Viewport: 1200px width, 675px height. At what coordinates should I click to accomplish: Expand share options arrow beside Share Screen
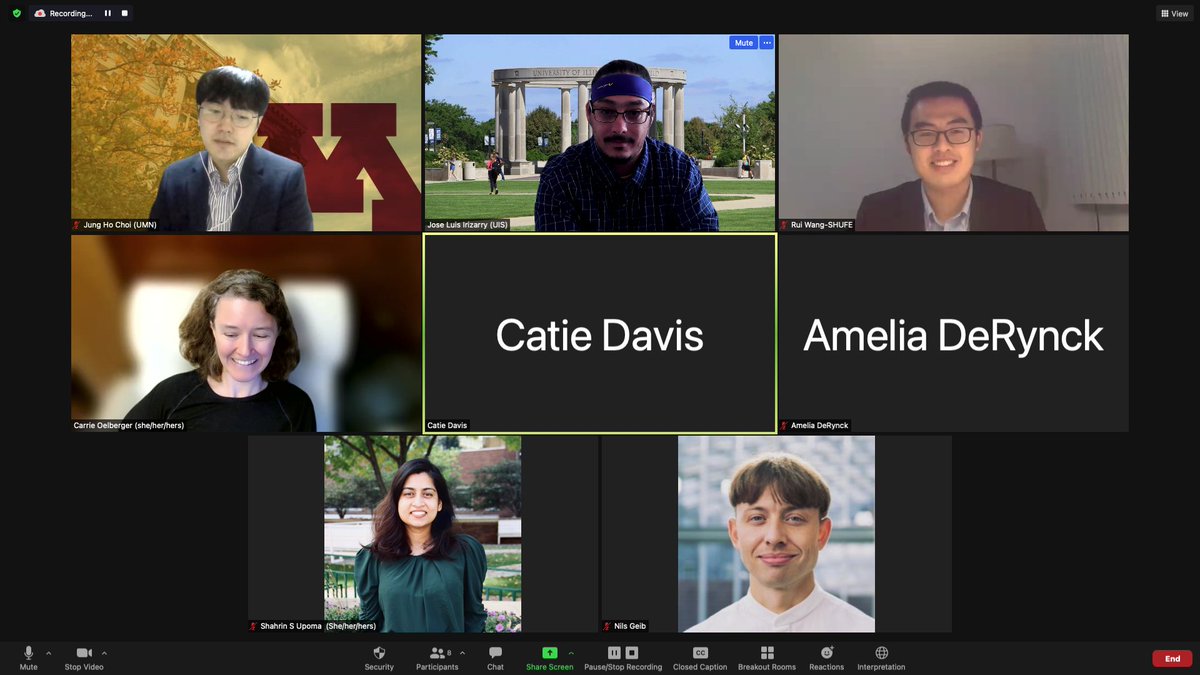pyautogui.click(x=571, y=653)
